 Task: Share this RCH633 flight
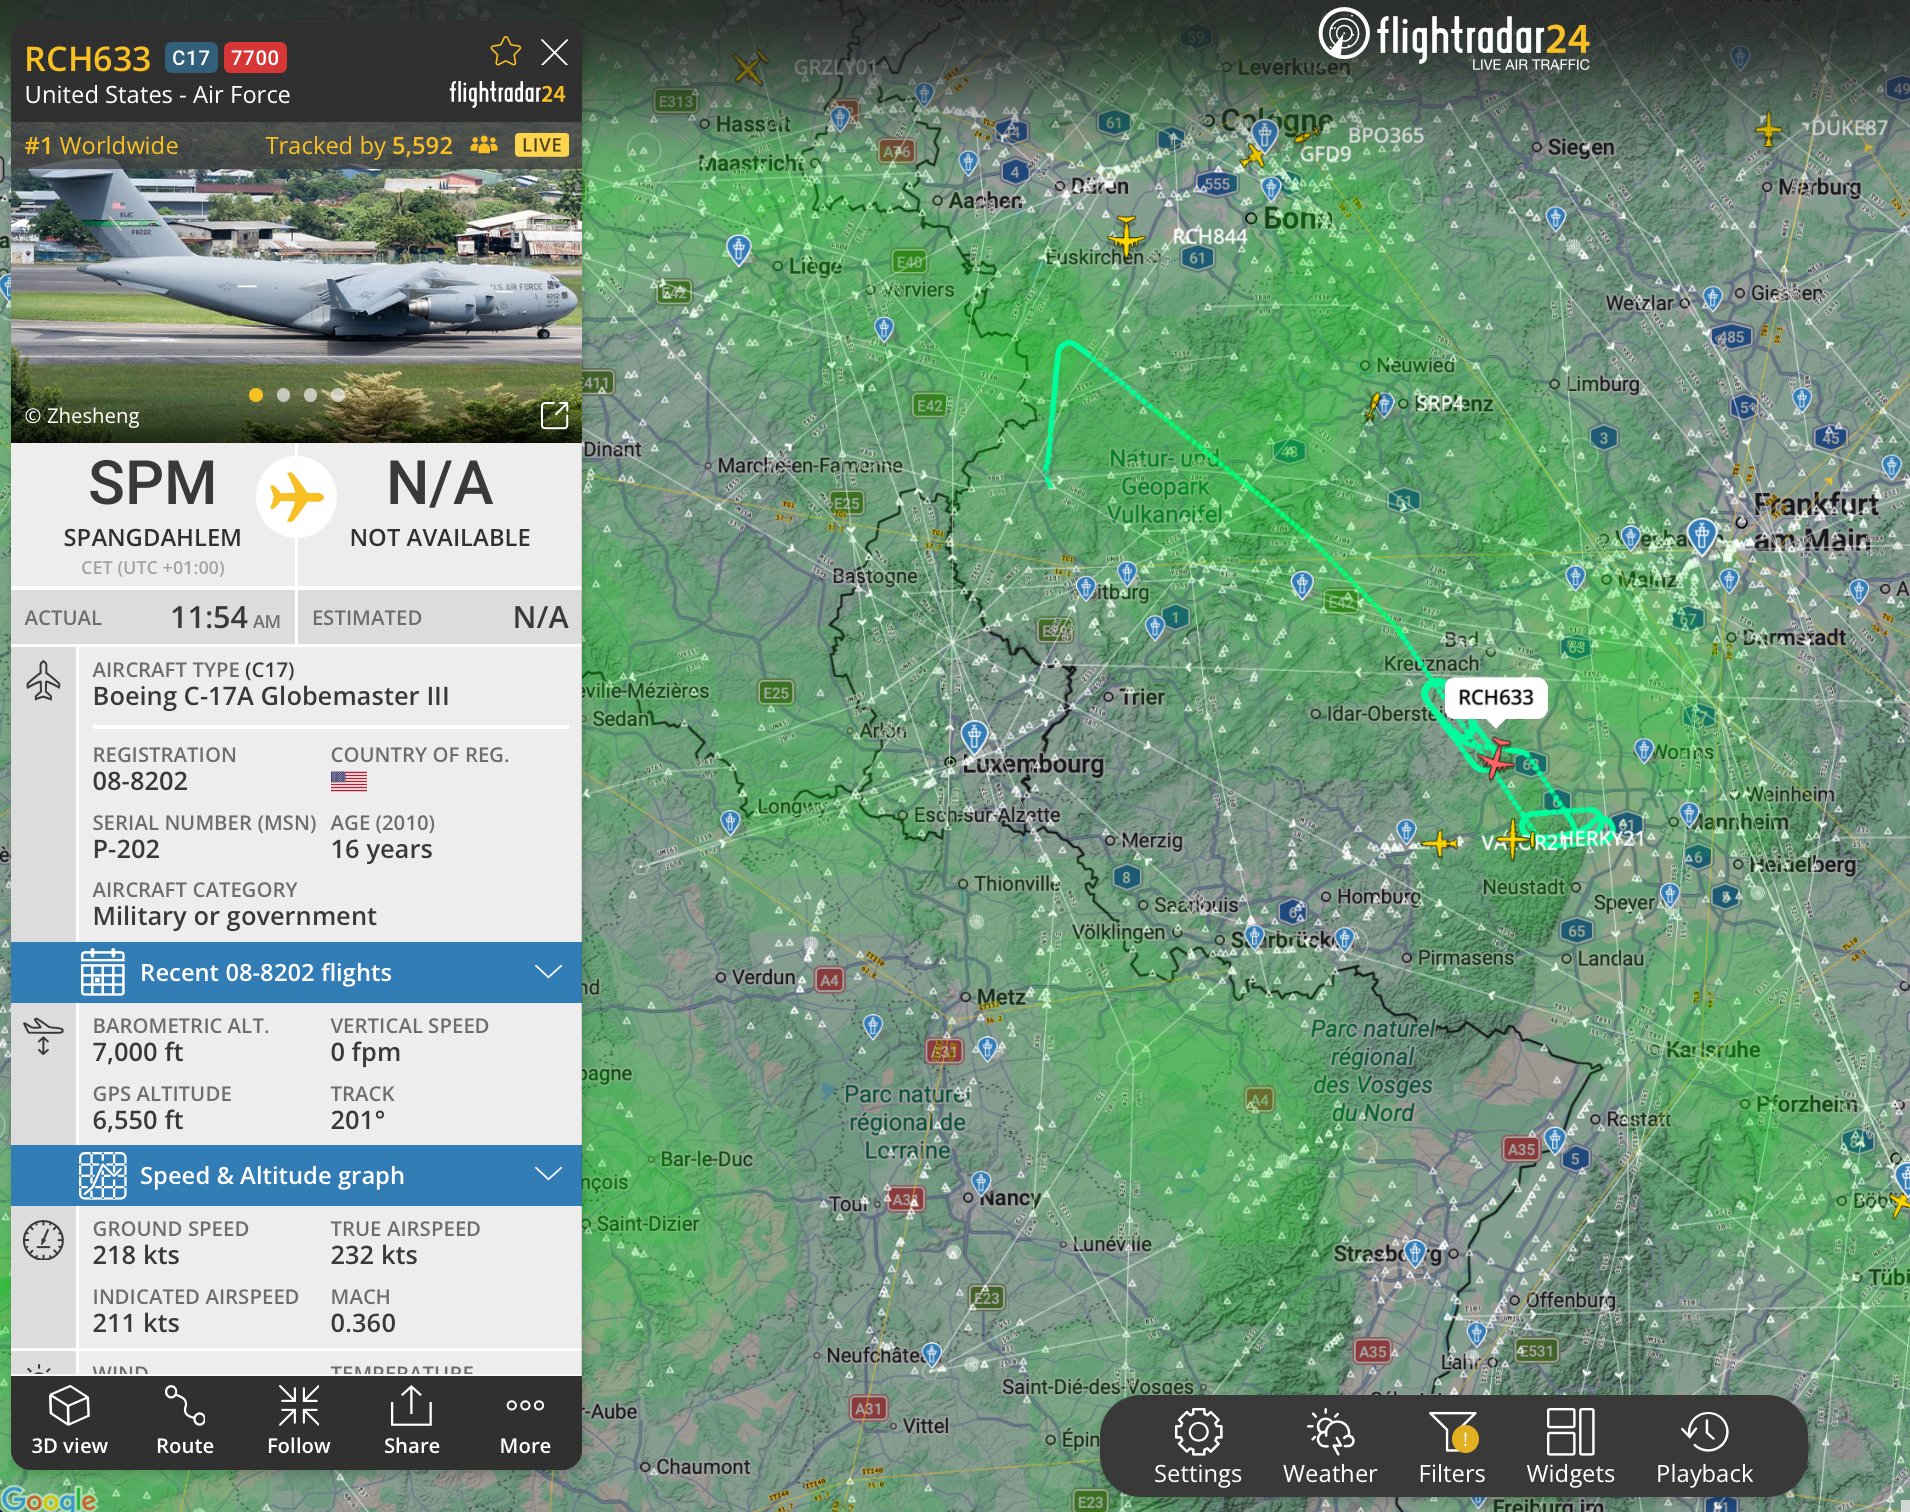point(411,1420)
